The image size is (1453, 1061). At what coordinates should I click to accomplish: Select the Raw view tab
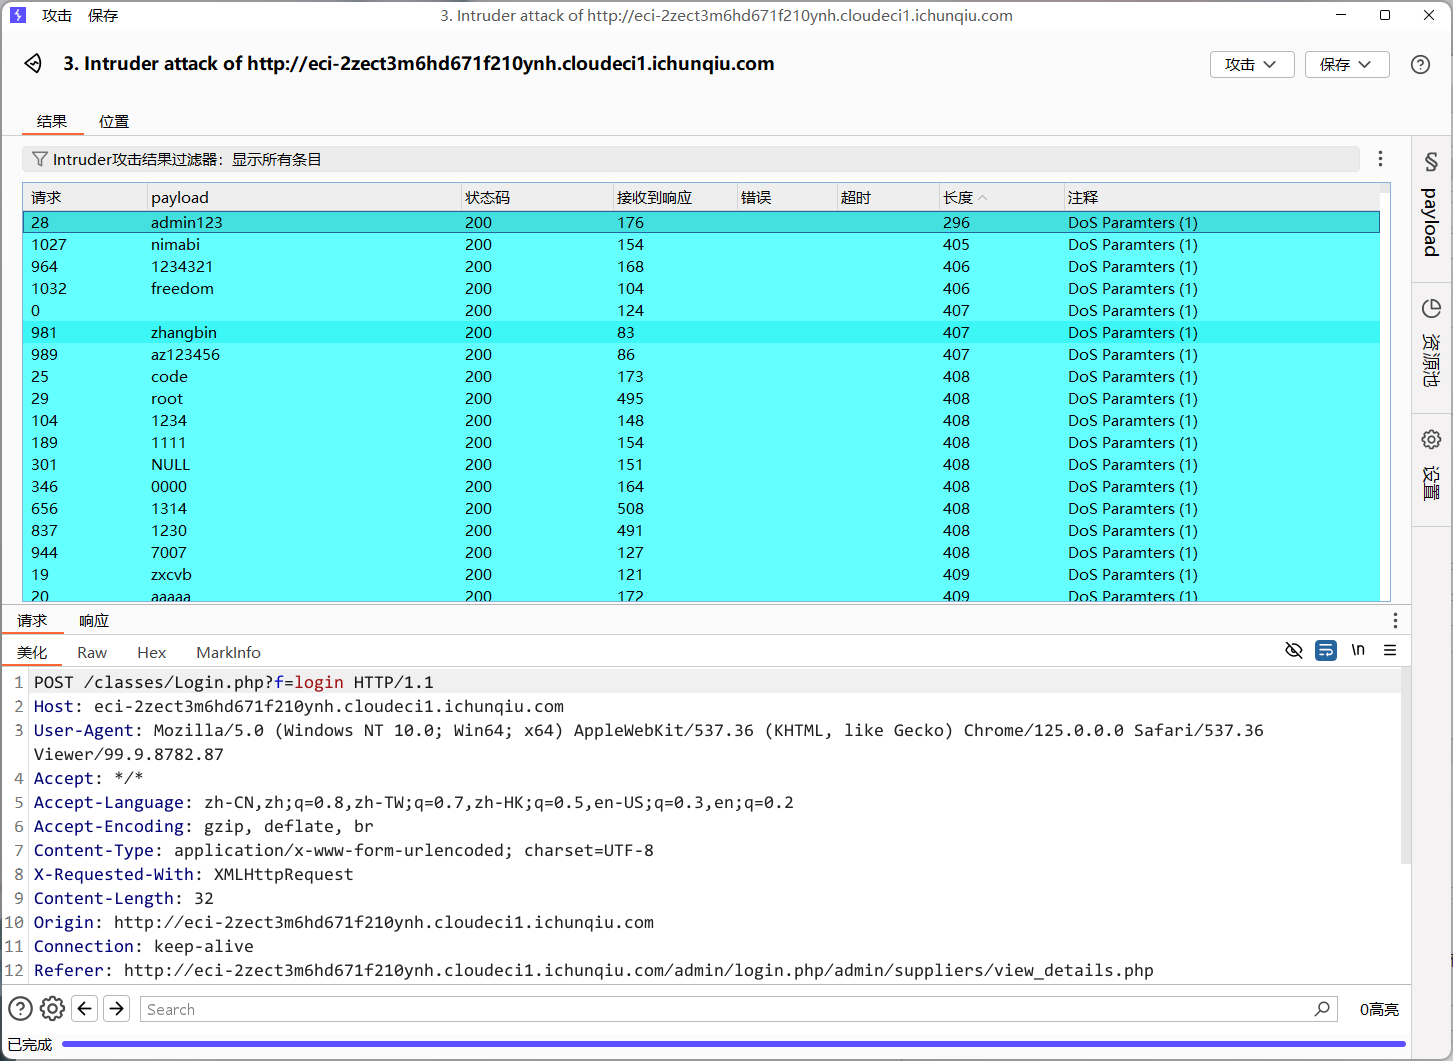(92, 652)
